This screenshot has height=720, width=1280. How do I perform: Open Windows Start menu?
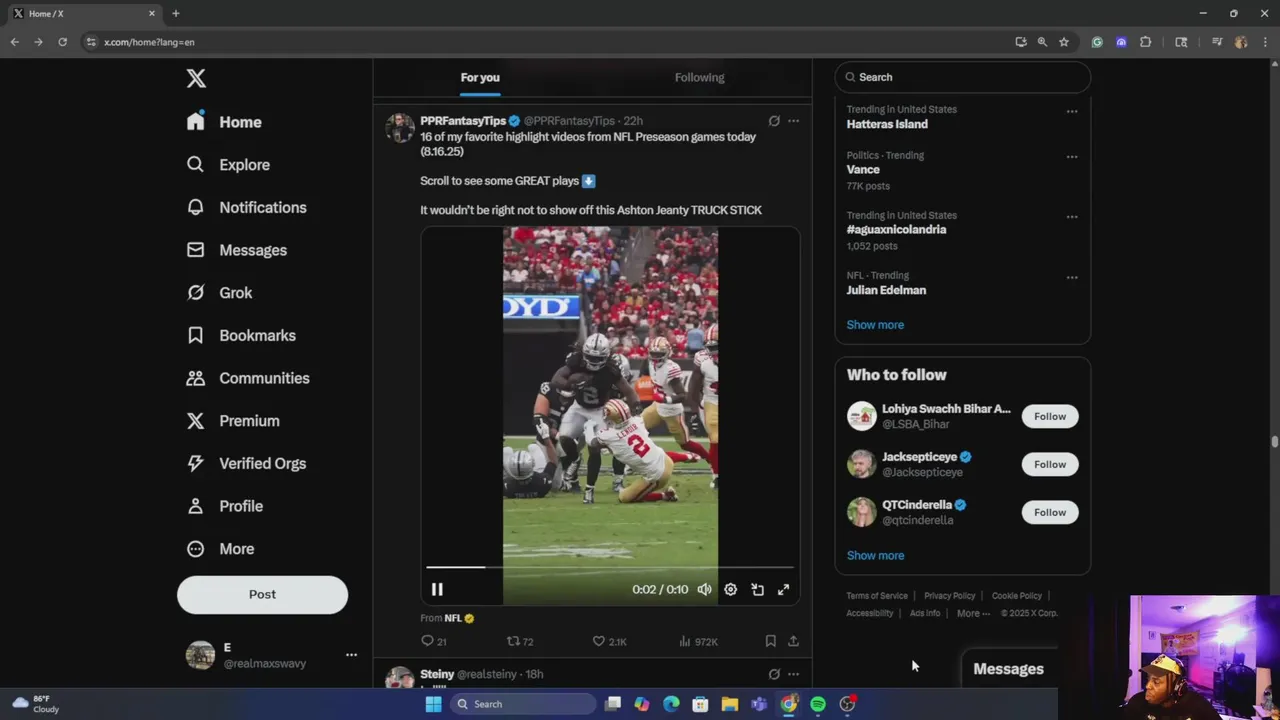[x=433, y=704]
